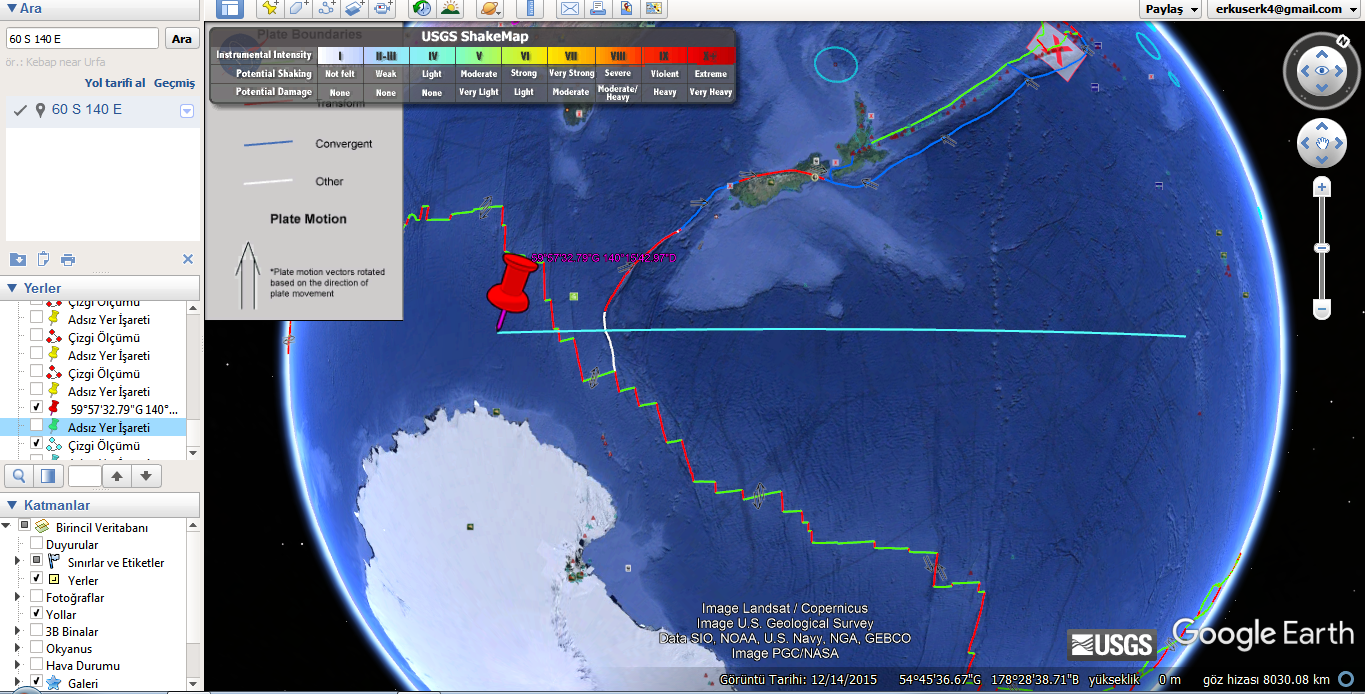
Task: Expand Sınırlar ve Etiketler layer
Action: (x=17, y=562)
